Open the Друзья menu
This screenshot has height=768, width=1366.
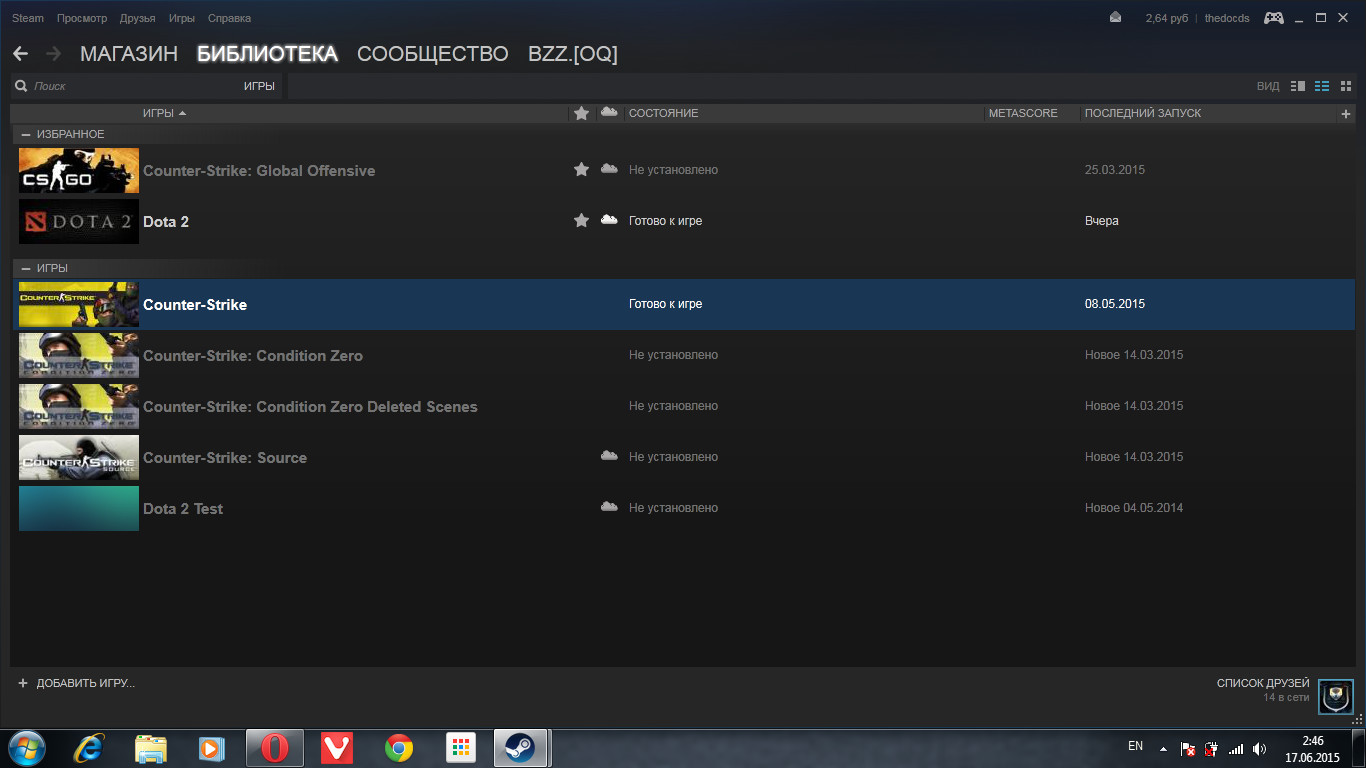click(137, 18)
